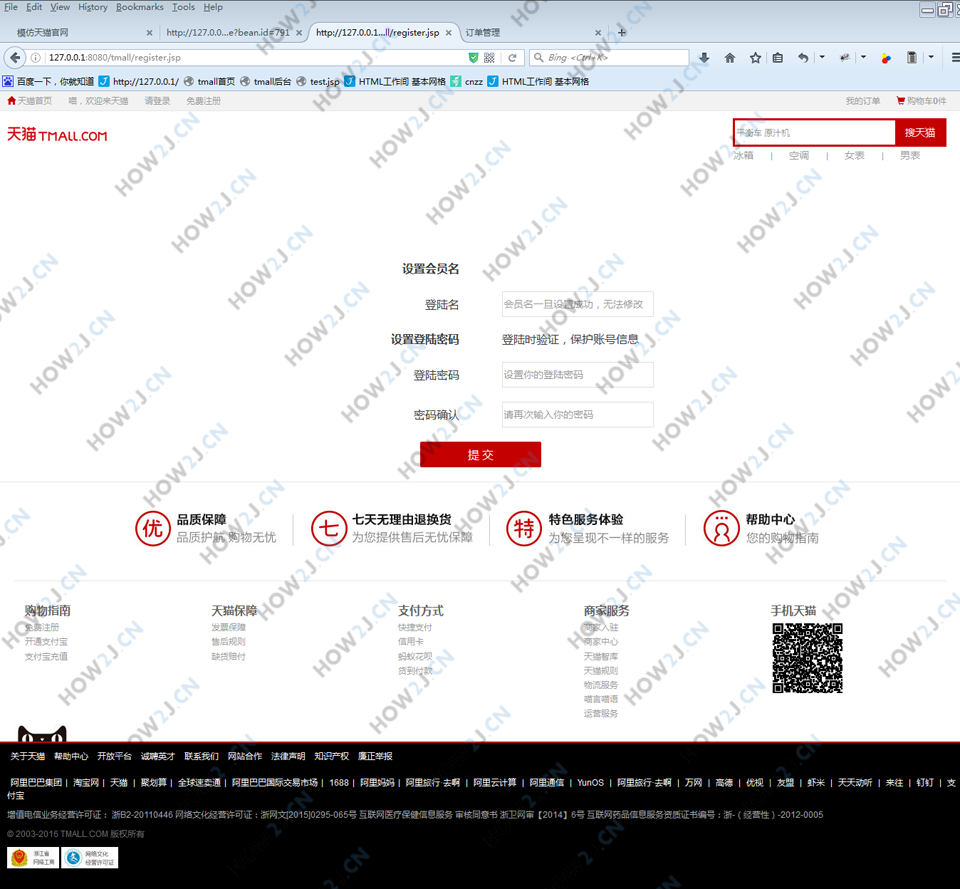Open a new browser tab
The height and width of the screenshot is (889, 960).
point(622,32)
